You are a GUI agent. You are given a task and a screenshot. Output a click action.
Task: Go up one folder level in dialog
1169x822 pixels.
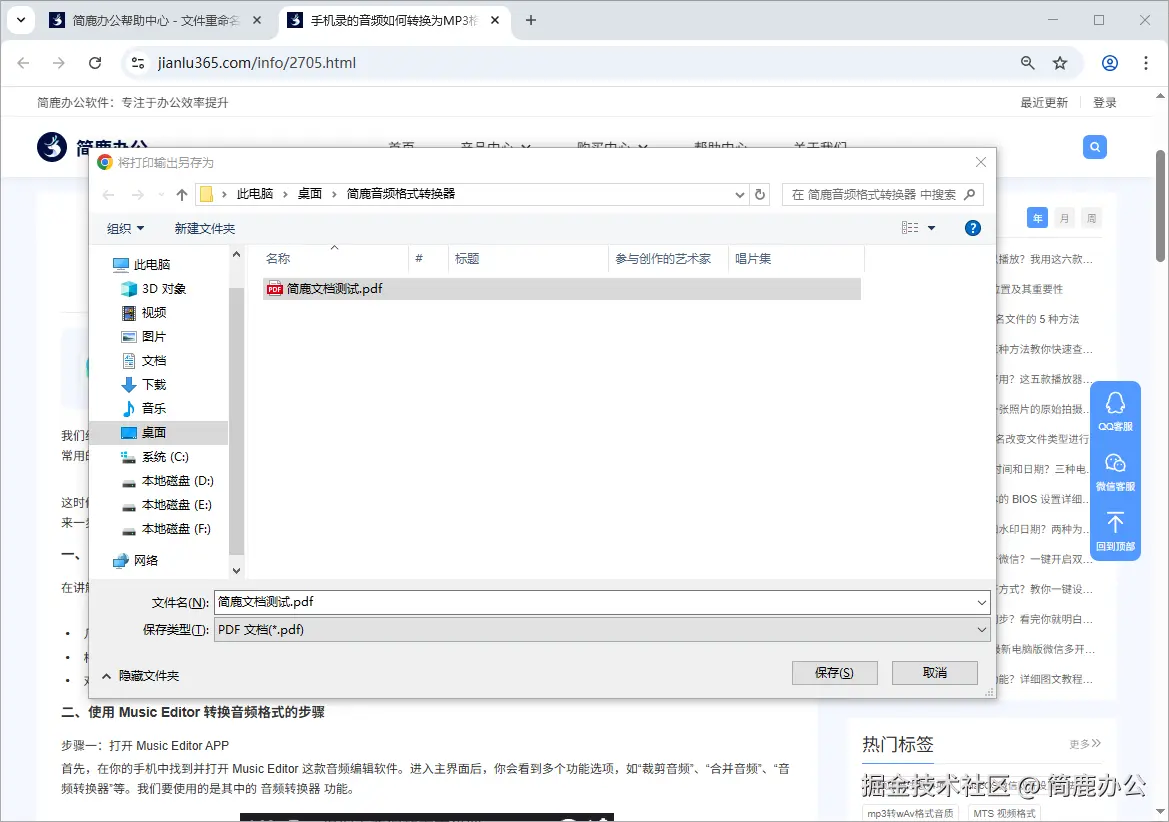(x=182, y=195)
